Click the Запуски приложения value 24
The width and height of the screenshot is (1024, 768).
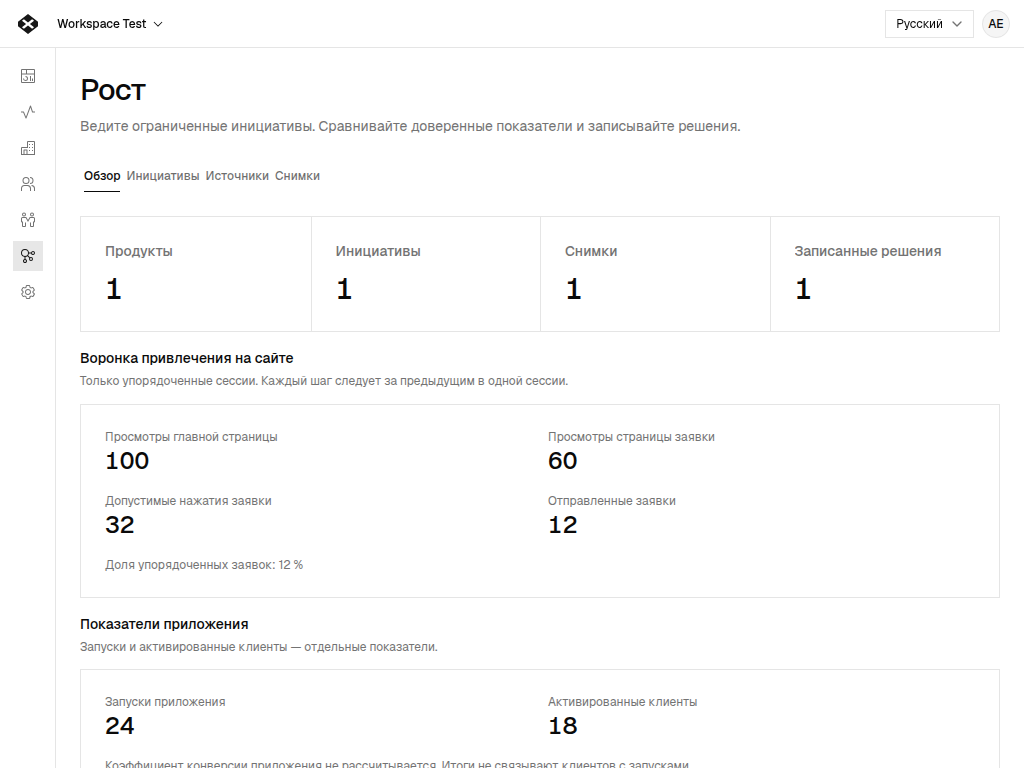[120, 726]
